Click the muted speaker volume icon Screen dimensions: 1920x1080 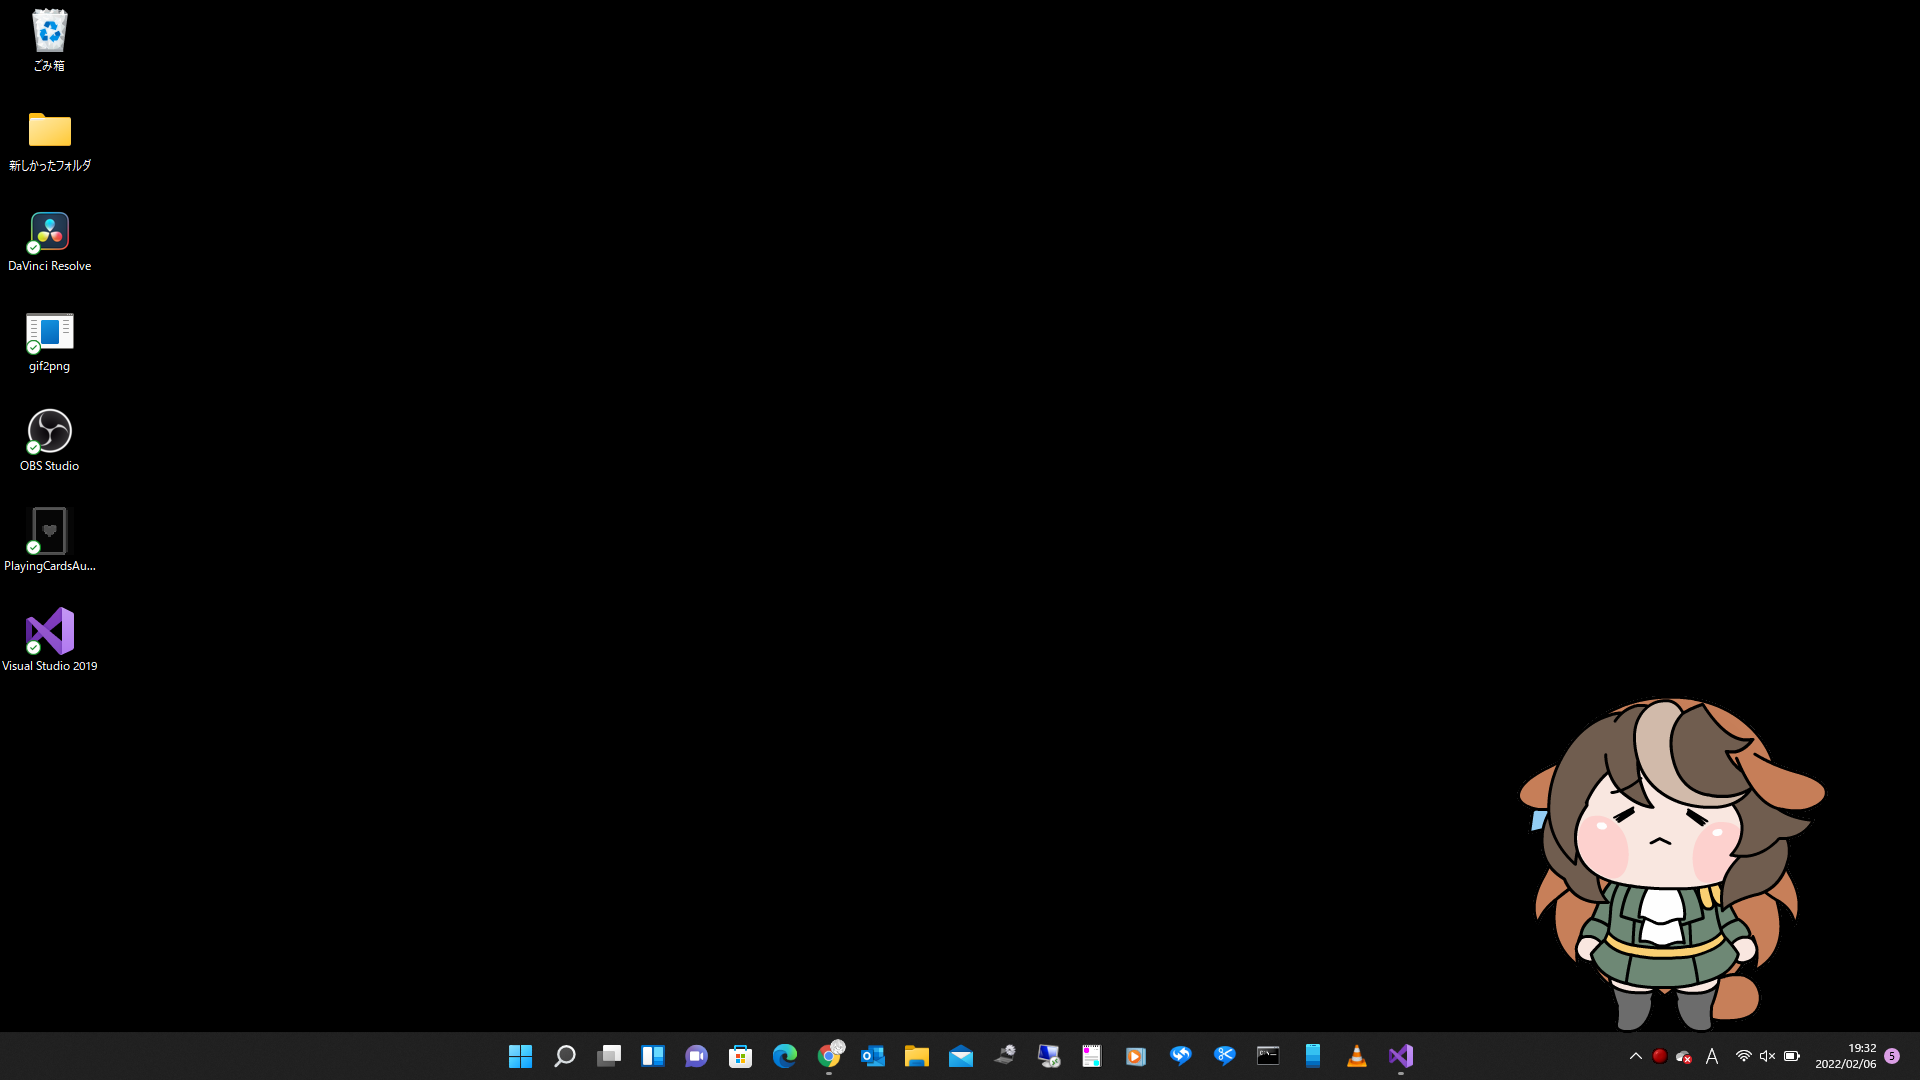pos(1767,1056)
